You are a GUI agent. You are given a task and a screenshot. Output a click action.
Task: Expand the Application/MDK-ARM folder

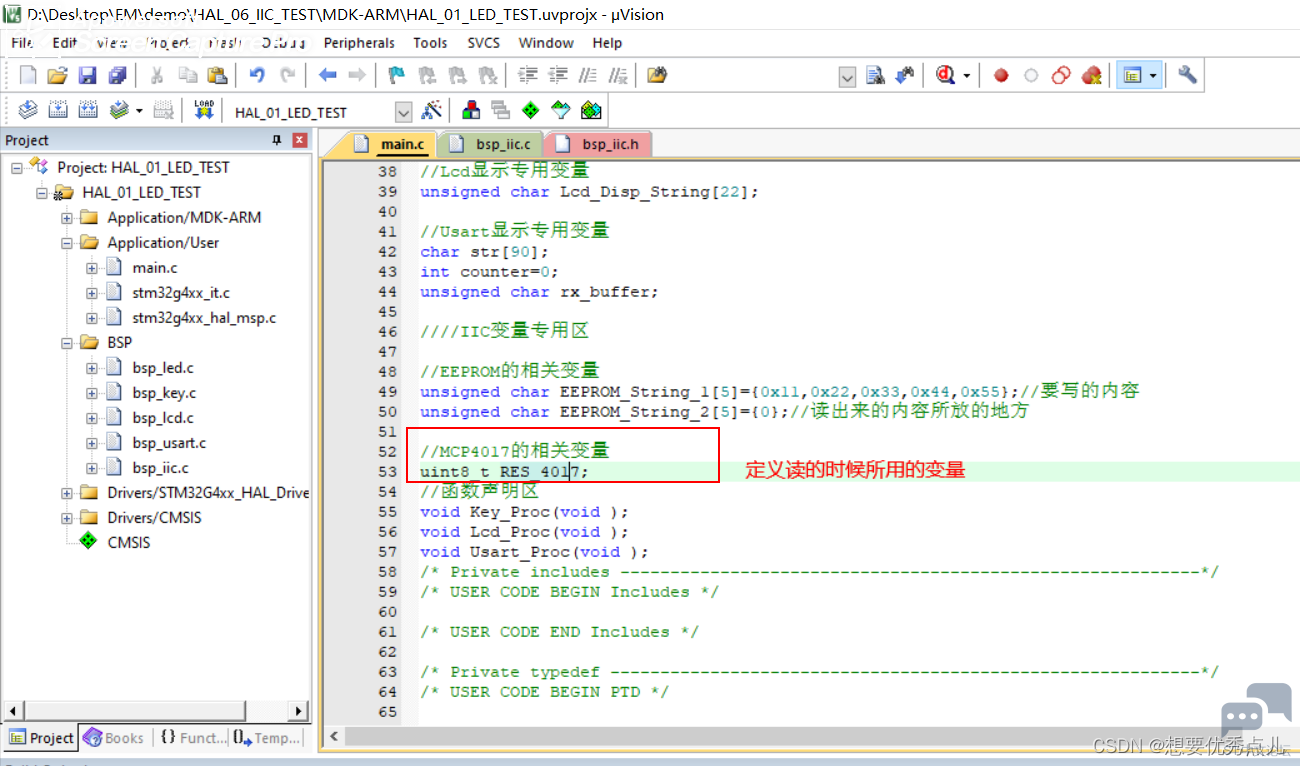(x=66, y=218)
